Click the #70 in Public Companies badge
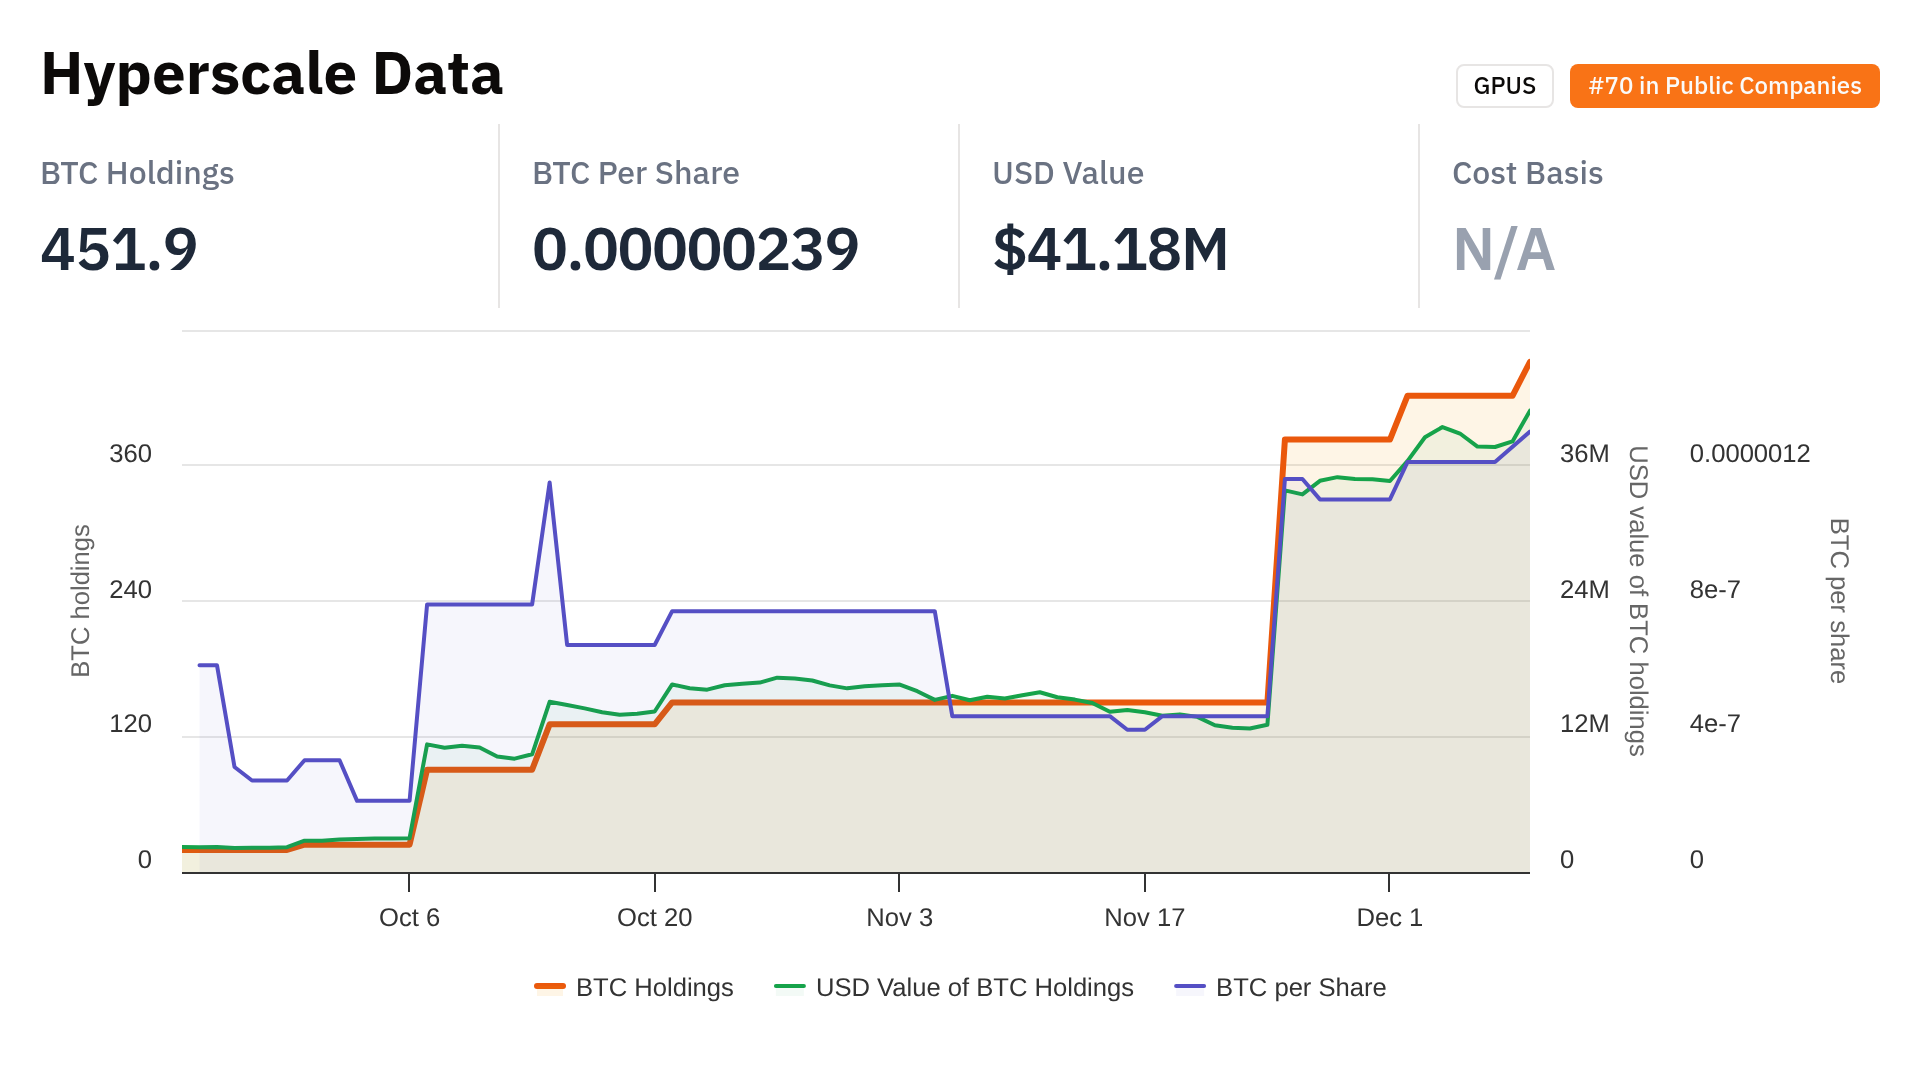This screenshot has width=1920, height=1080. point(1724,86)
